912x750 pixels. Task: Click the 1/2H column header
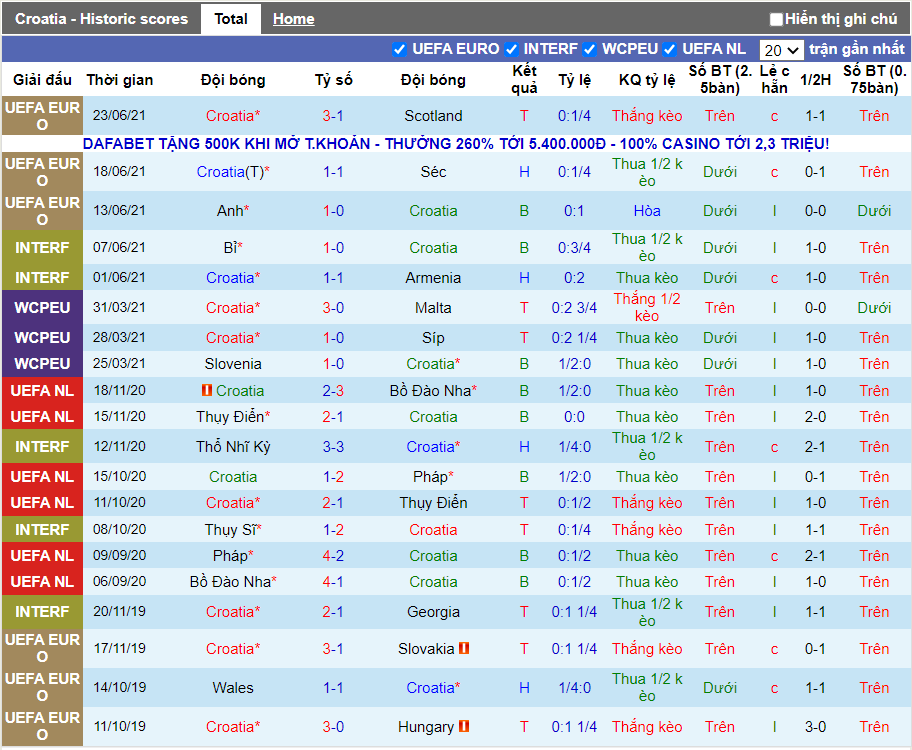pyautogui.click(x=815, y=80)
